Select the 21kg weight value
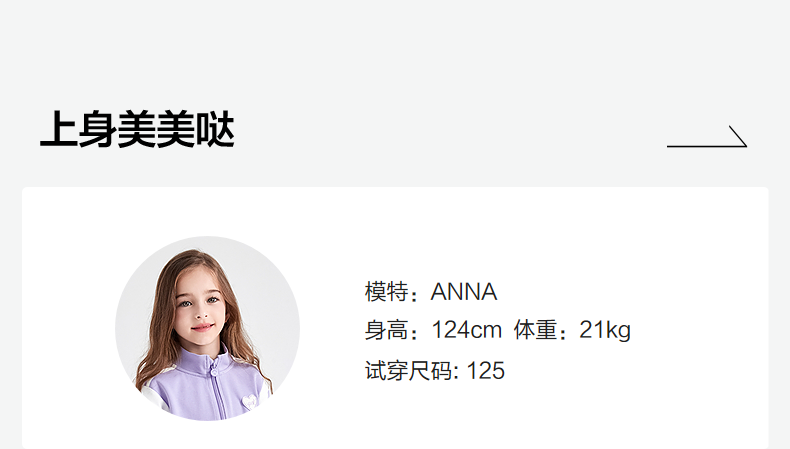The height and width of the screenshot is (449, 790). coord(605,331)
